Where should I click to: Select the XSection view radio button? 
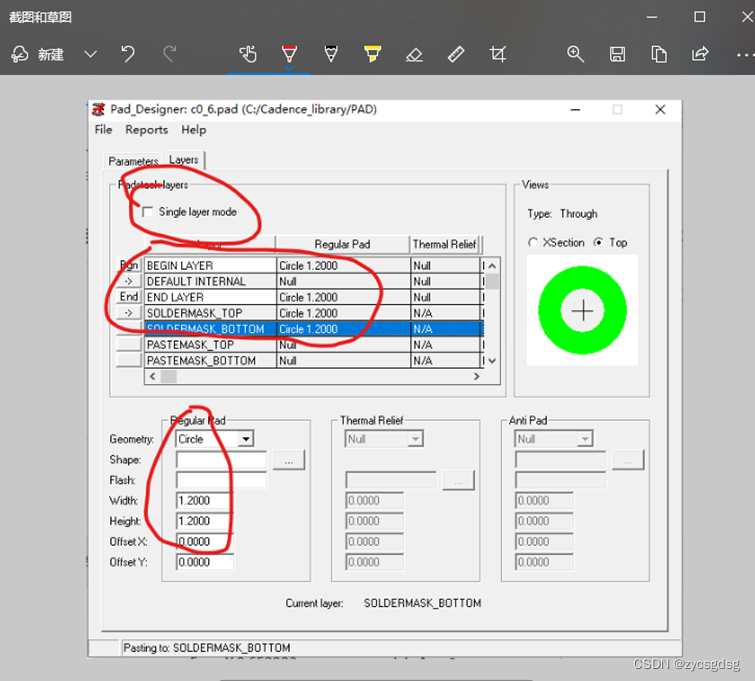click(x=533, y=242)
